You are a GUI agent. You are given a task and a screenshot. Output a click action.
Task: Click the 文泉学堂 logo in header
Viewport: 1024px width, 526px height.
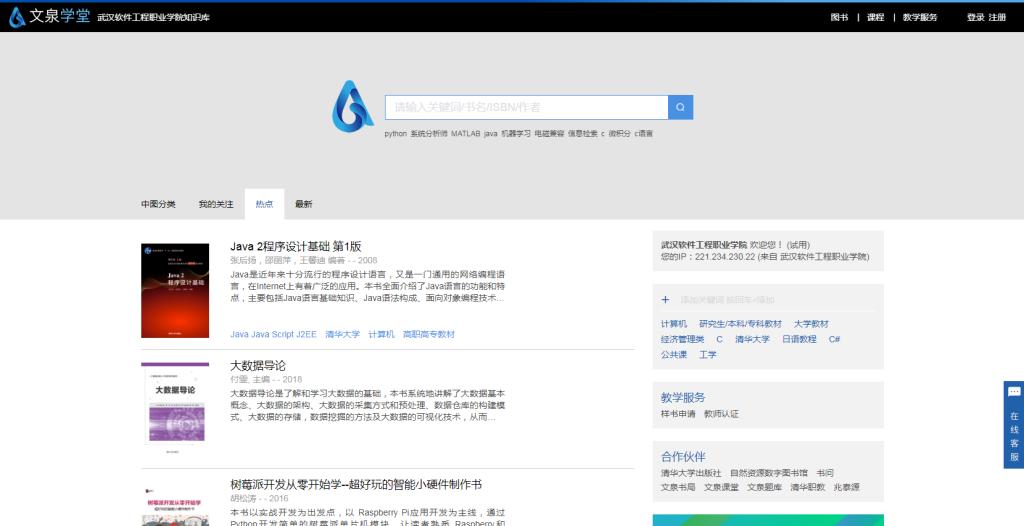click(48, 17)
